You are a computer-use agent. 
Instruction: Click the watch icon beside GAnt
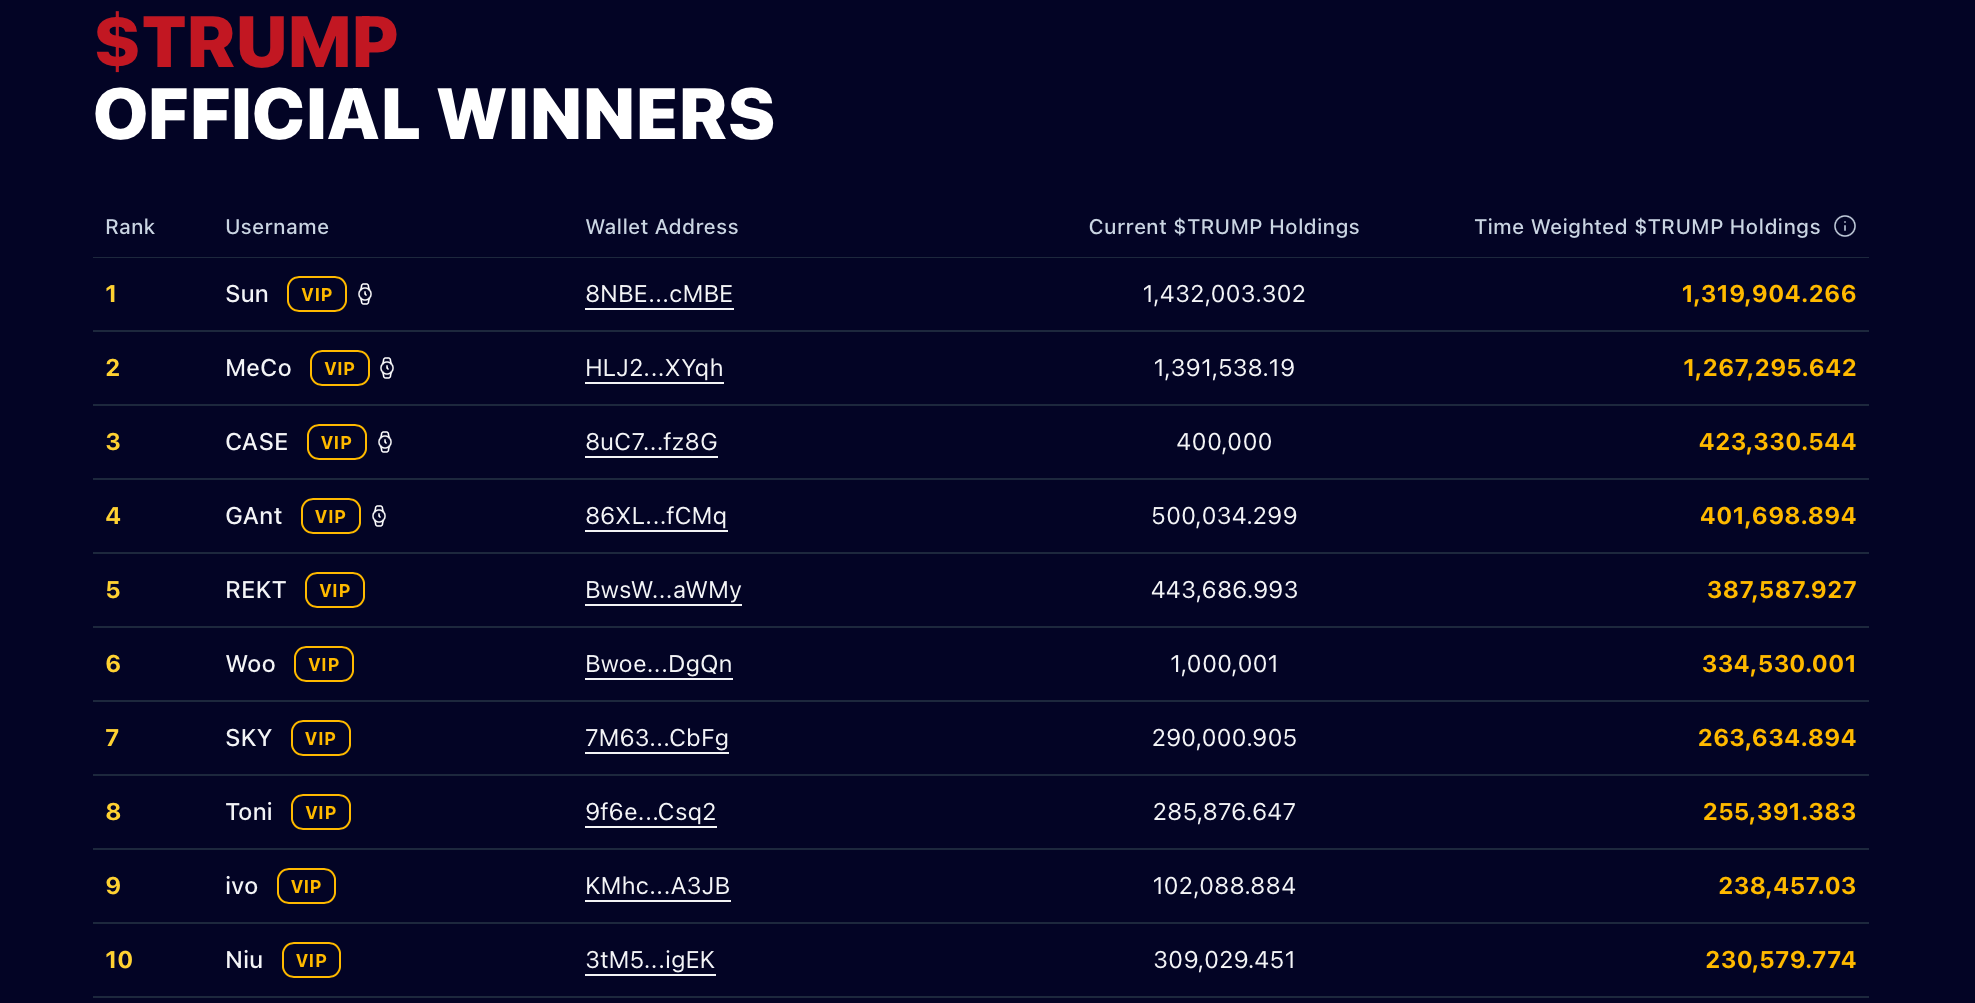tap(379, 516)
